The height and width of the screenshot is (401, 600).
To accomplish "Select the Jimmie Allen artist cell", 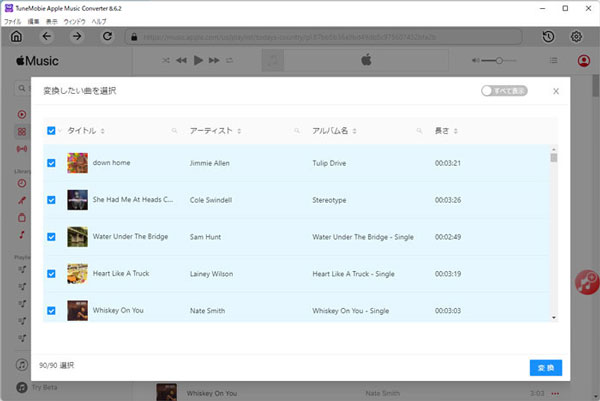I will [210, 163].
